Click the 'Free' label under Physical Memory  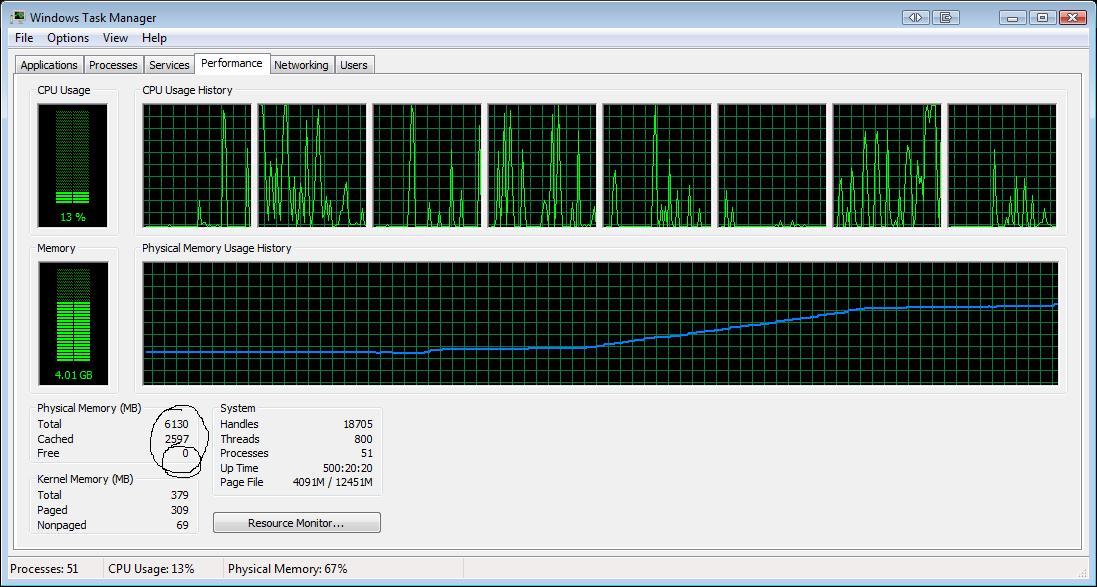pyautogui.click(x=48, y=453)
